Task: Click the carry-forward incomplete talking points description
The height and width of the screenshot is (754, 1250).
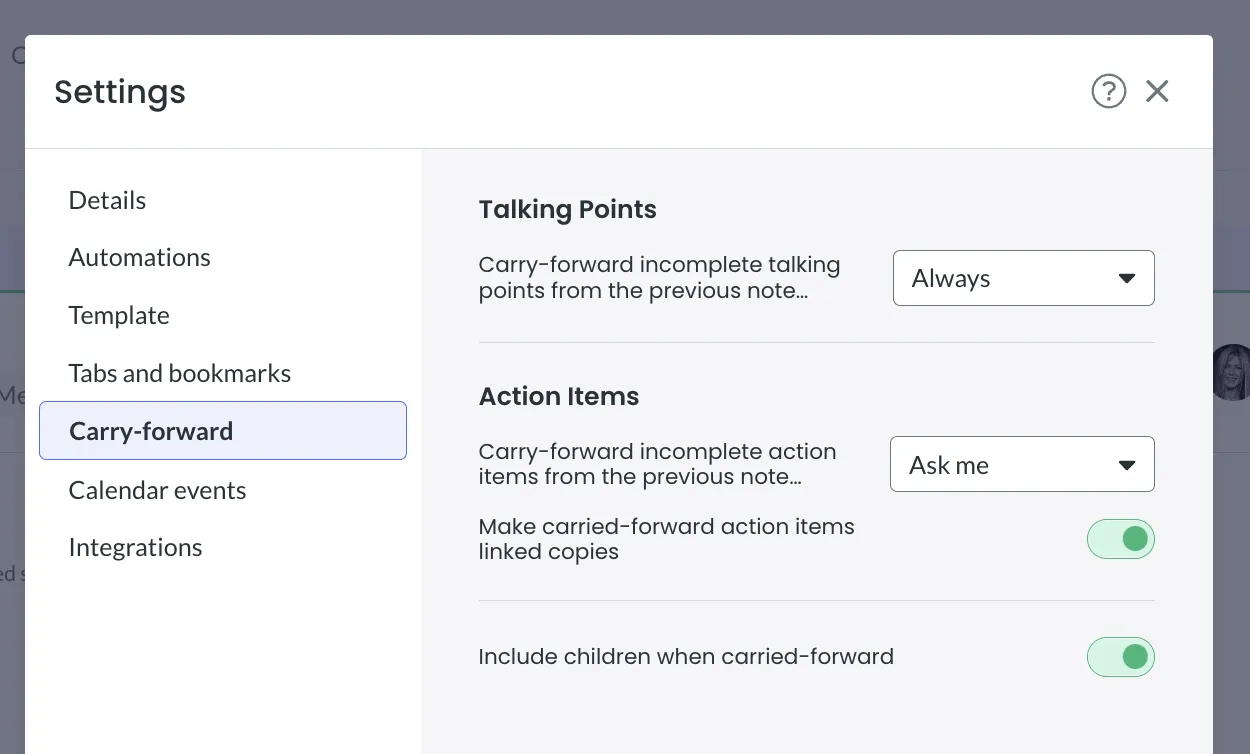Action: pyautogui.click(x=659, y=278)
